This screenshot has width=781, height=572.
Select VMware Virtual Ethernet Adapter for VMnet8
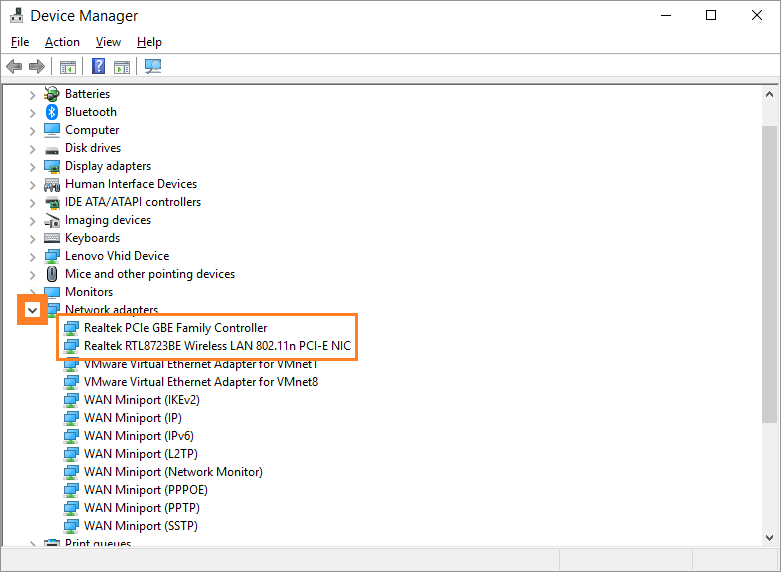(x=201, y=382)
